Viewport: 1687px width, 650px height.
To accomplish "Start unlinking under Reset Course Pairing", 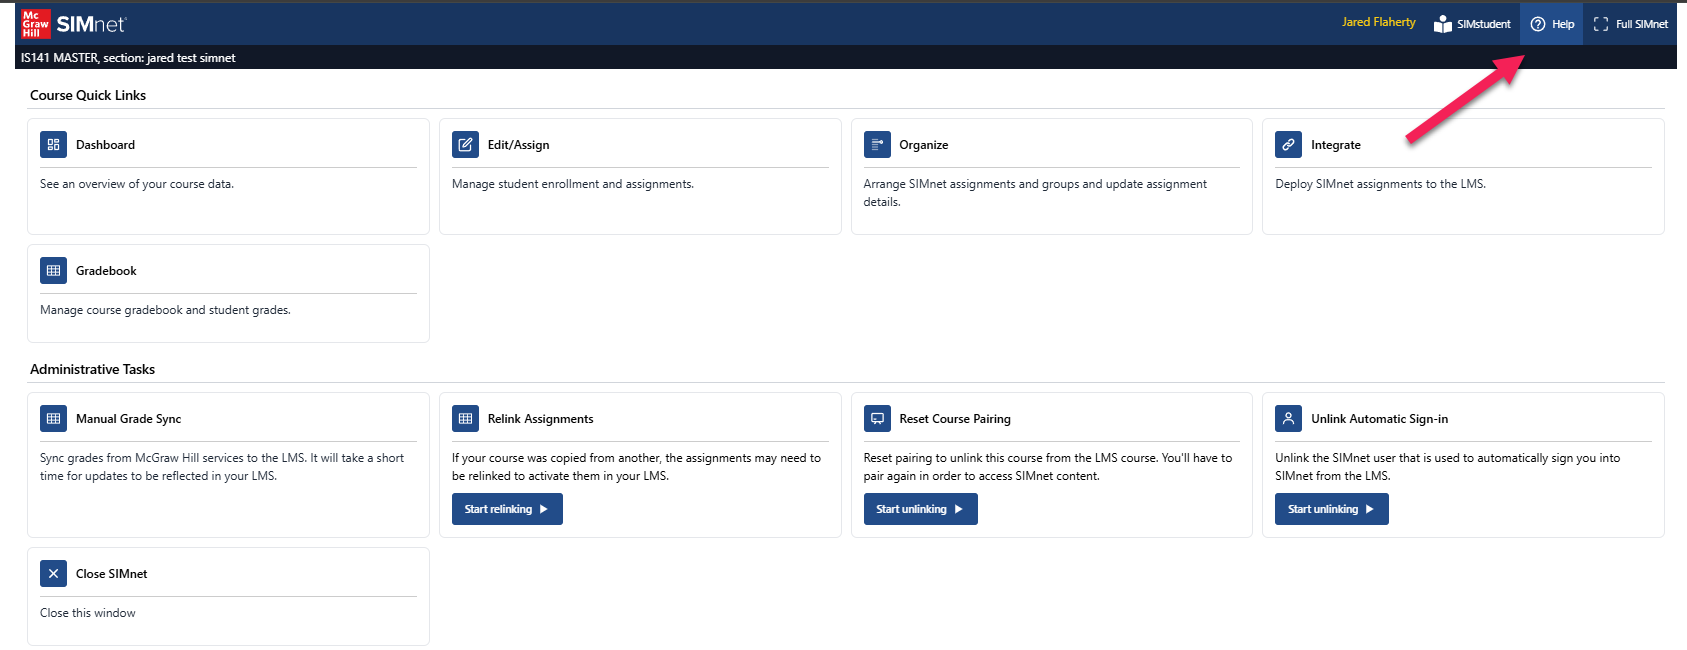I will click(x=920, y=509).
